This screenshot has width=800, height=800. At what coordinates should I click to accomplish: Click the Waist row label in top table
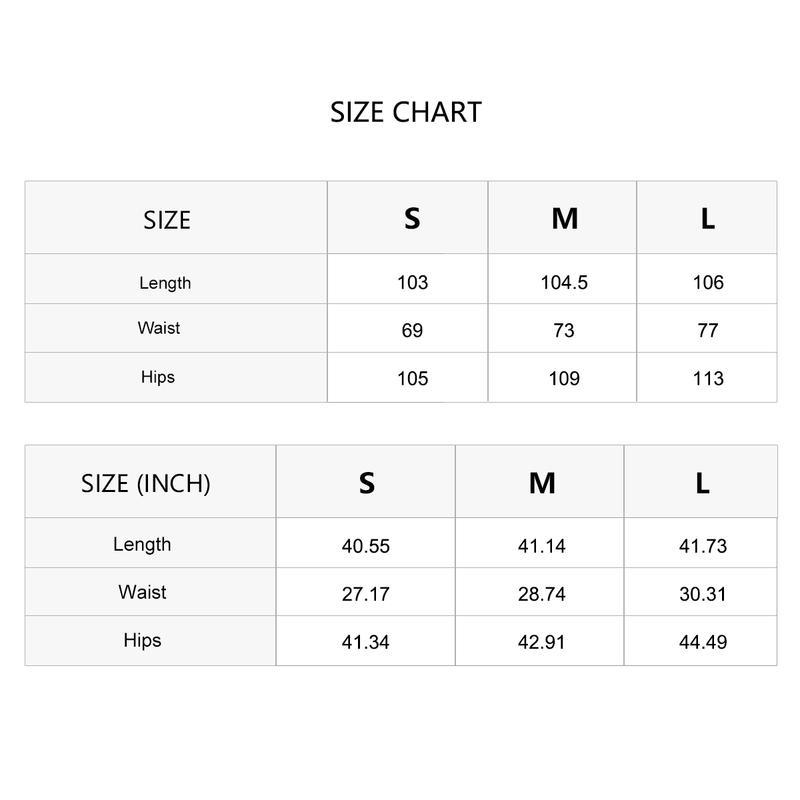(x=159, y=328)
